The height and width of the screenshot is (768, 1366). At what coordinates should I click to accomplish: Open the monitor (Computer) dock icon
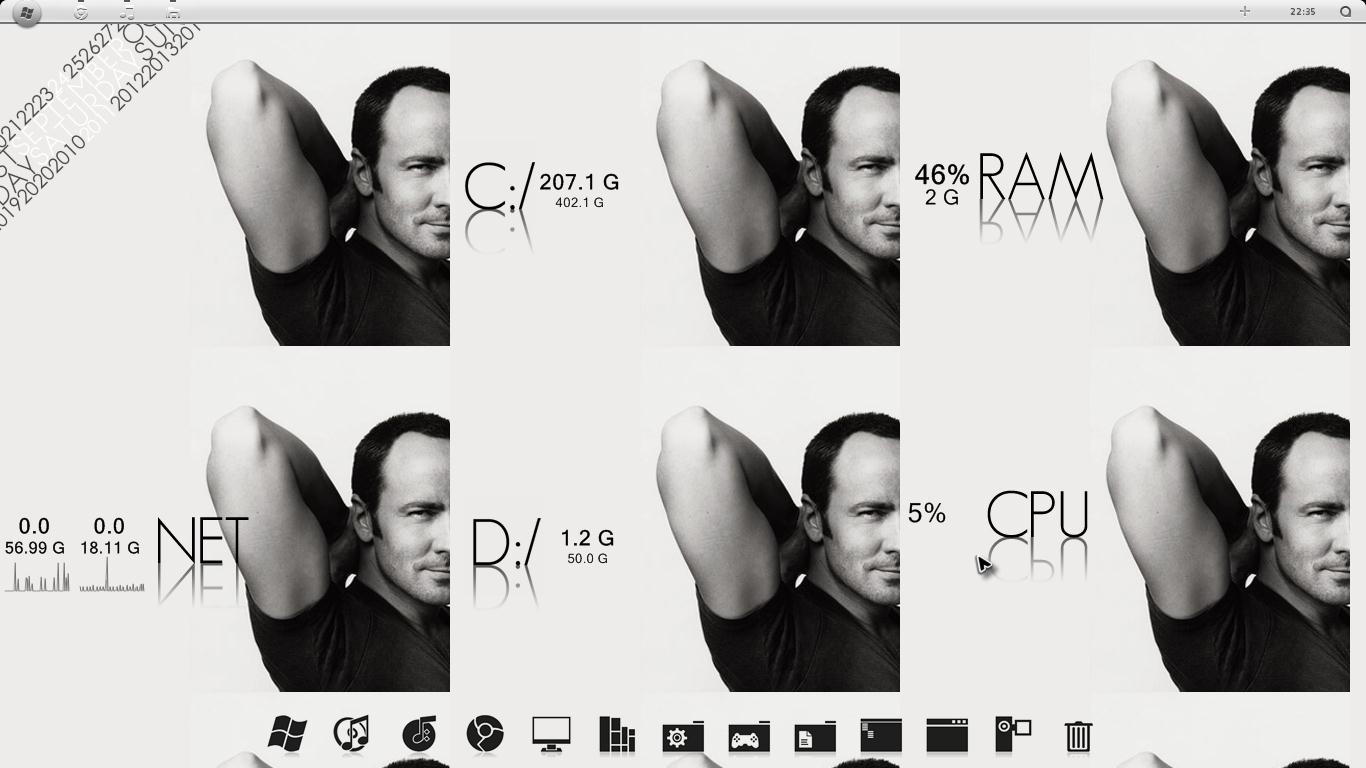click(x=551, y=734)
